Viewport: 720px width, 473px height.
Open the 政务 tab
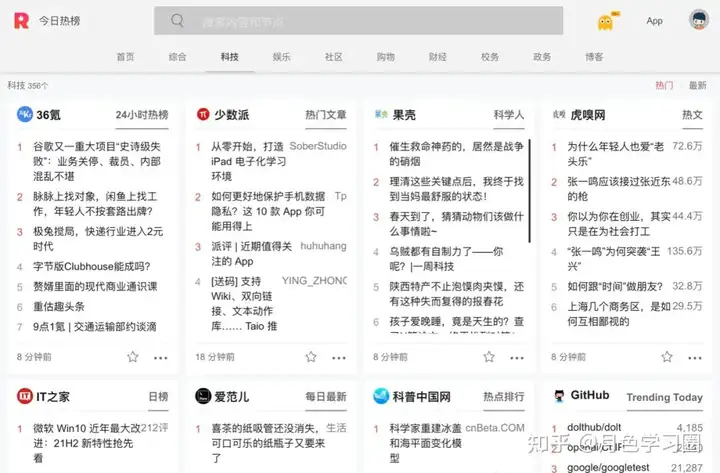coord(542,57)
